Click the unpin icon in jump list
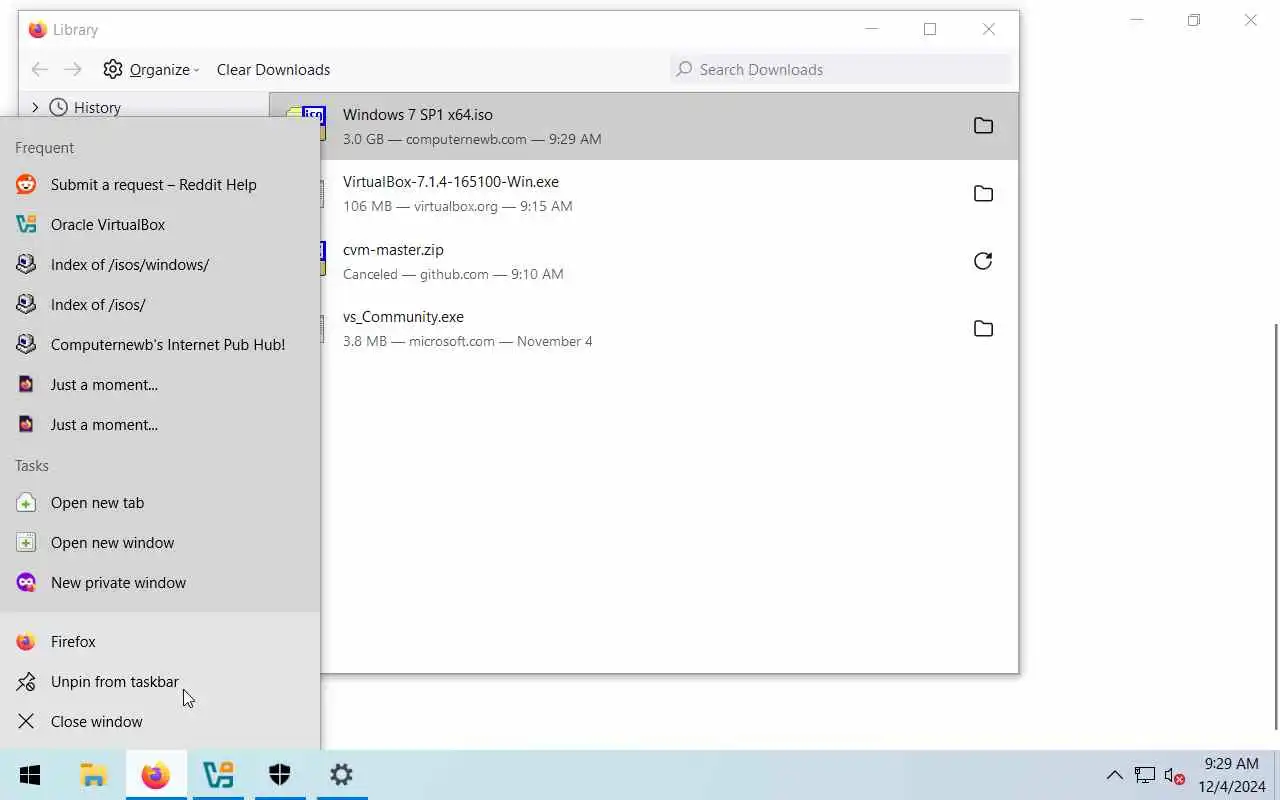The height and width of the screenshot is (800, 1280). 26,681
